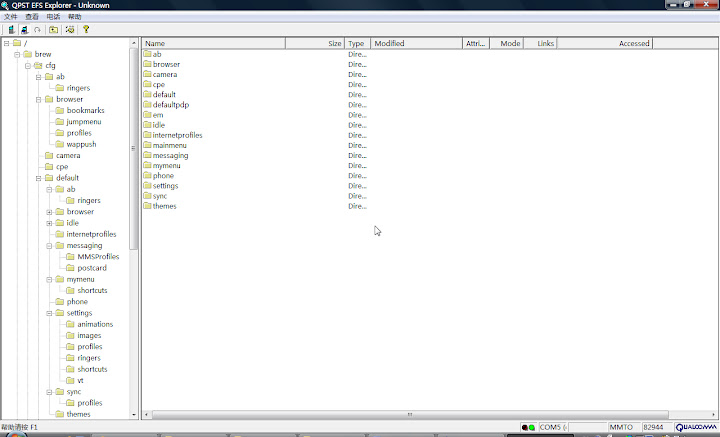This screenshot has height=437, width=720.
Task: Click the Attri... column header
Action: pyautogui.click(x=476, y=43)
